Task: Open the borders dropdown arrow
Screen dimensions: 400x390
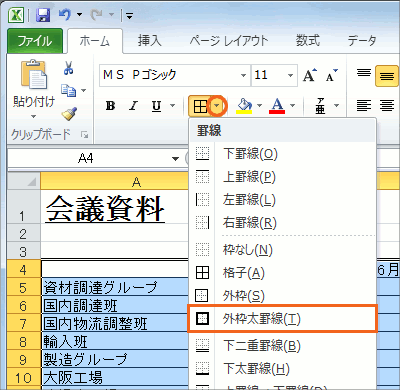Action: [217, 106]
